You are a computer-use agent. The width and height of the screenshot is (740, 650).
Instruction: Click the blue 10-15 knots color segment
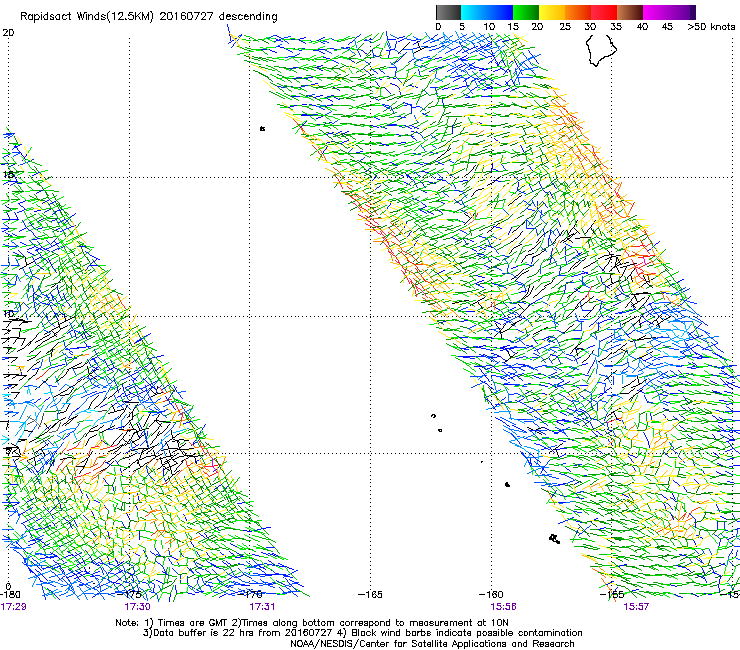click(x=500, y=12)
